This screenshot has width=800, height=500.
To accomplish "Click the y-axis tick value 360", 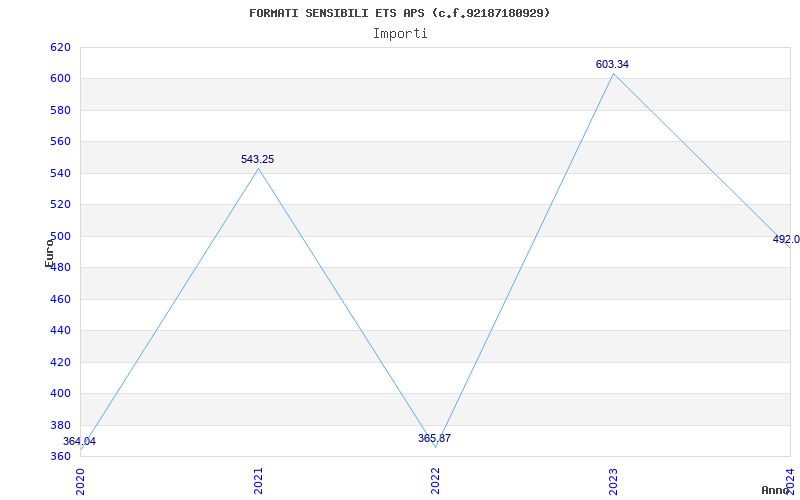I will 60,457.
